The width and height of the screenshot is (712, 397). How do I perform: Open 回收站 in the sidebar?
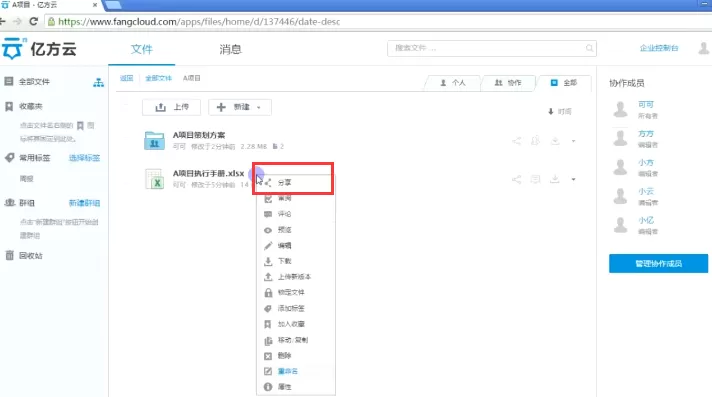click(30, 256)
